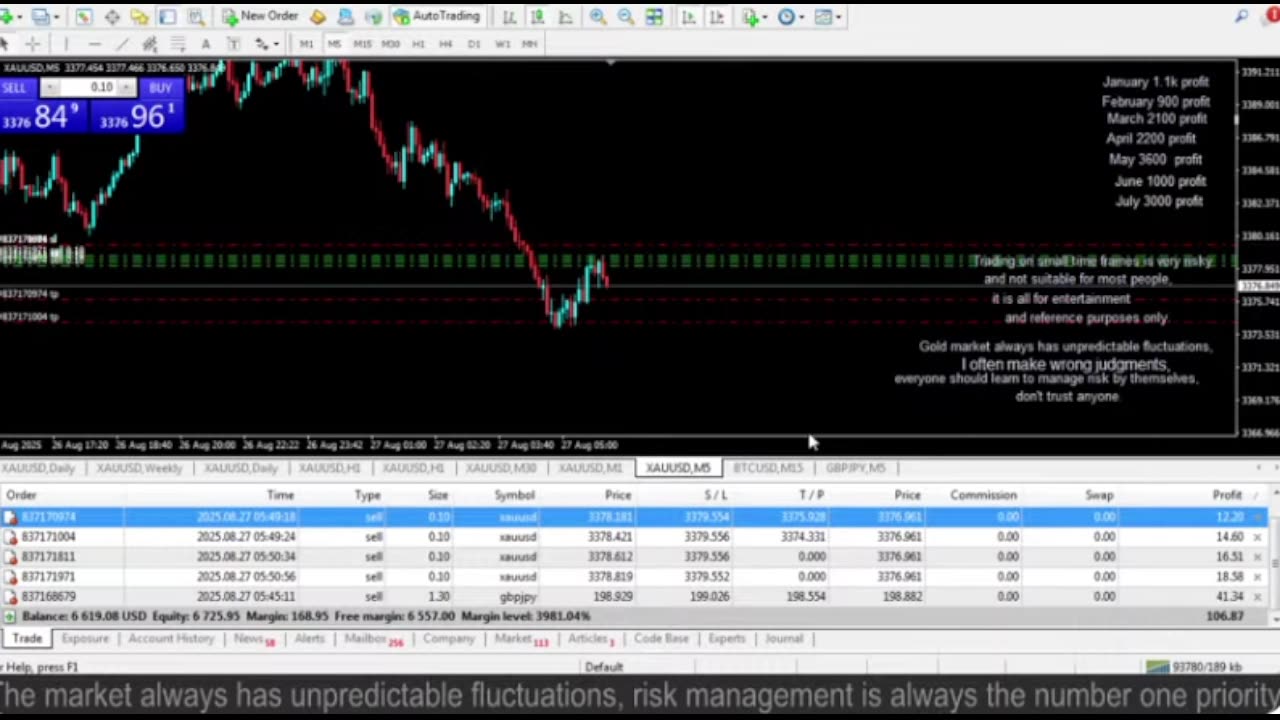Toggle the AutoTrading button
1280x720 pixels.
(437, 17)
